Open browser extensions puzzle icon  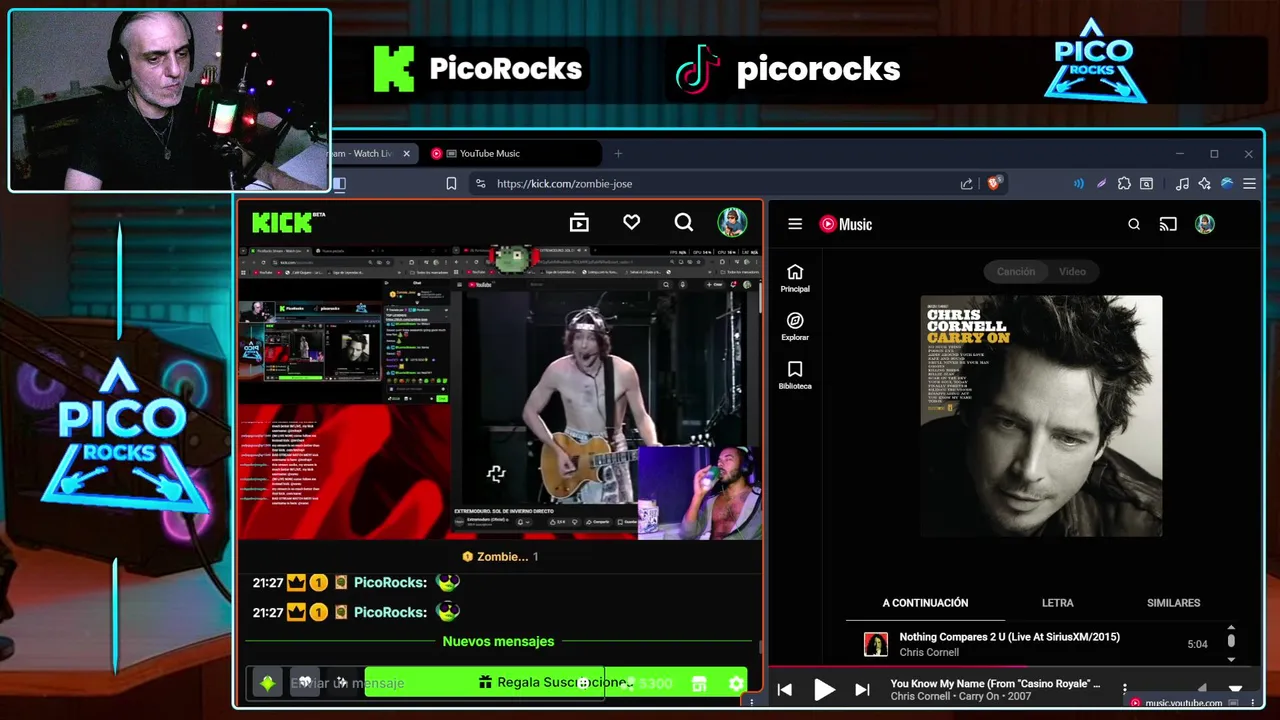(x=1124, y=183)
